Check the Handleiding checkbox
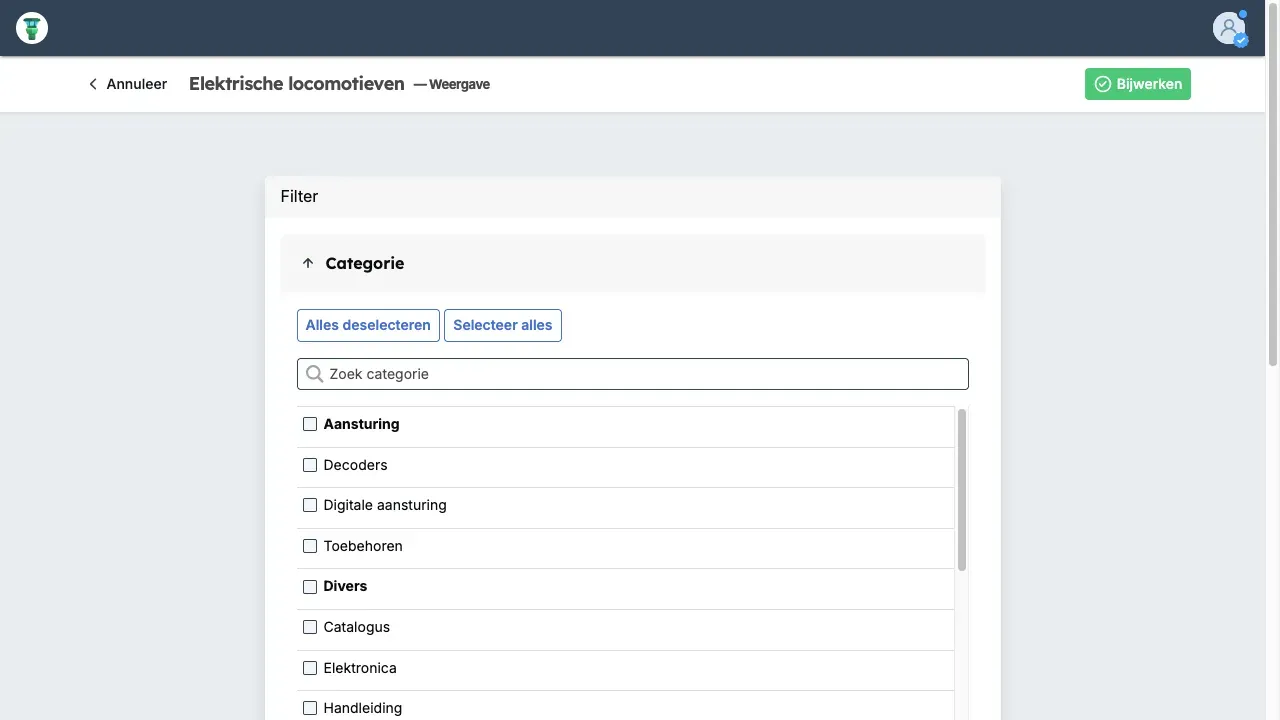The image size is (1280, 720). click(x=310, y=708)
